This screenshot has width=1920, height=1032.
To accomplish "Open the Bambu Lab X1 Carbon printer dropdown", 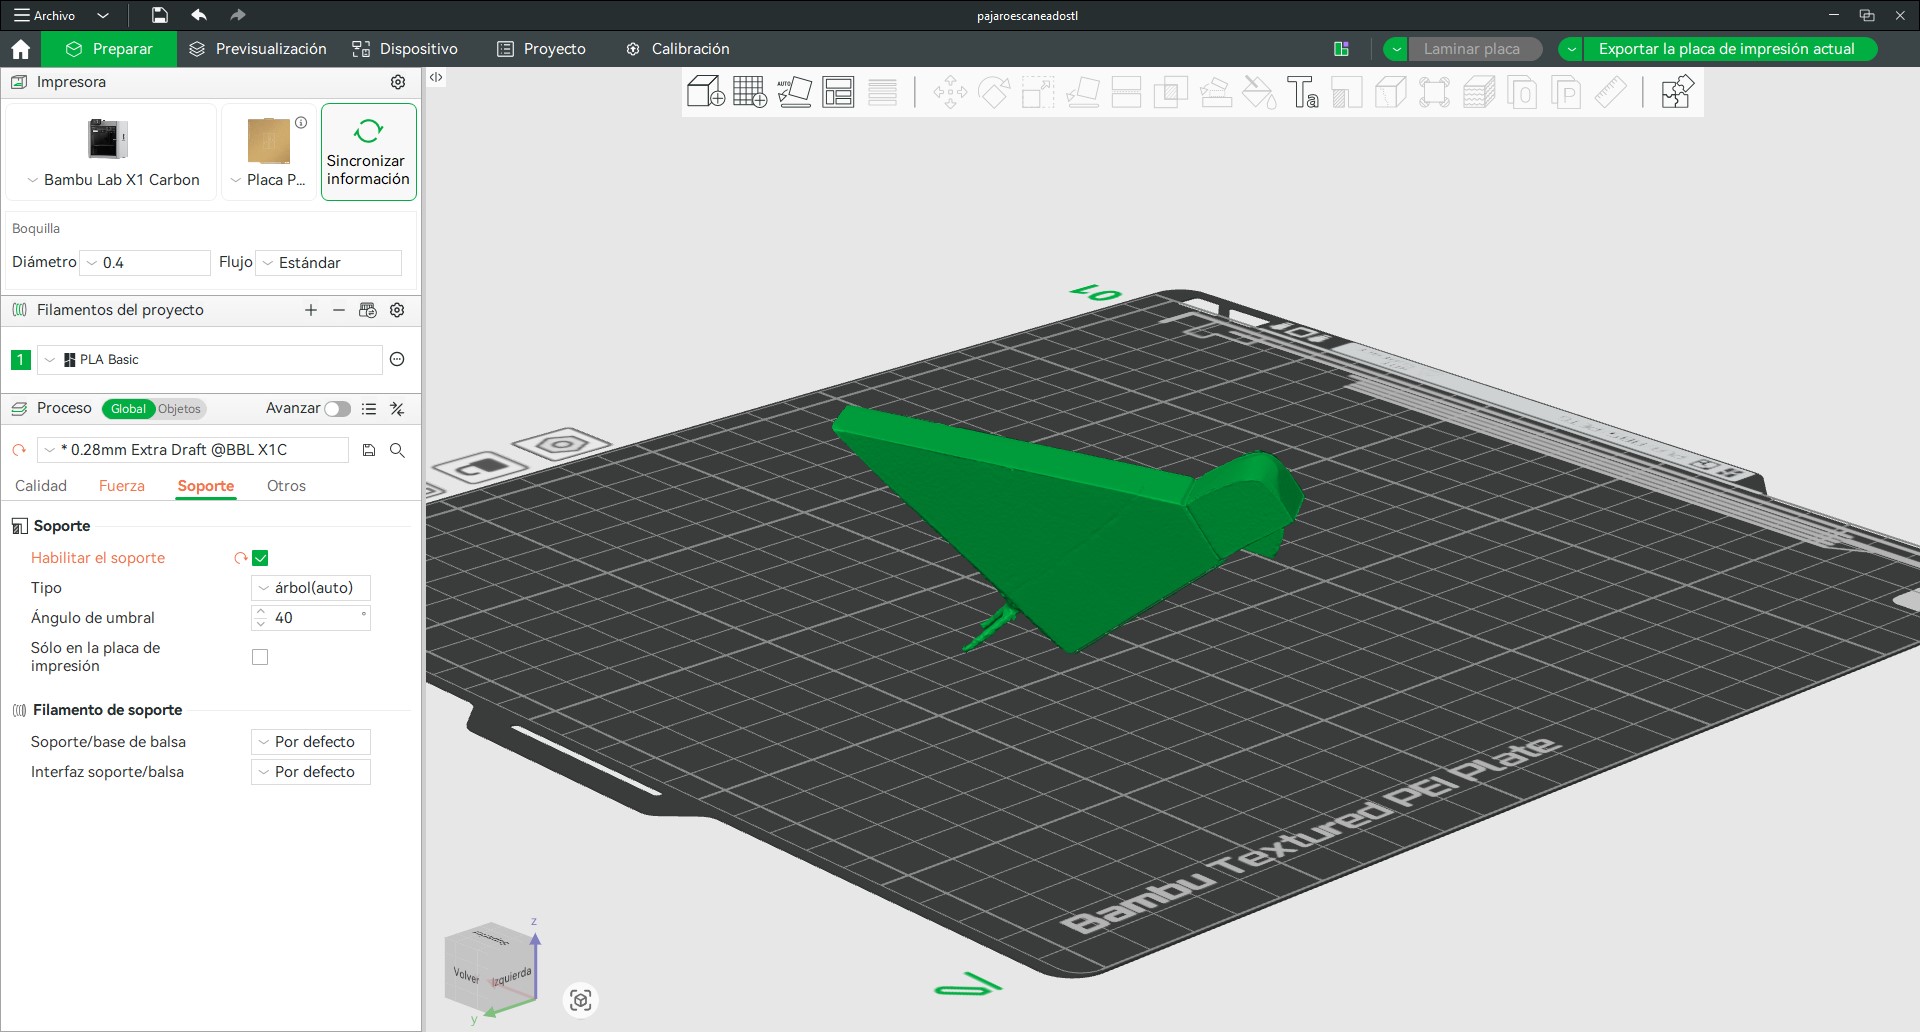I will click(112, 180).
